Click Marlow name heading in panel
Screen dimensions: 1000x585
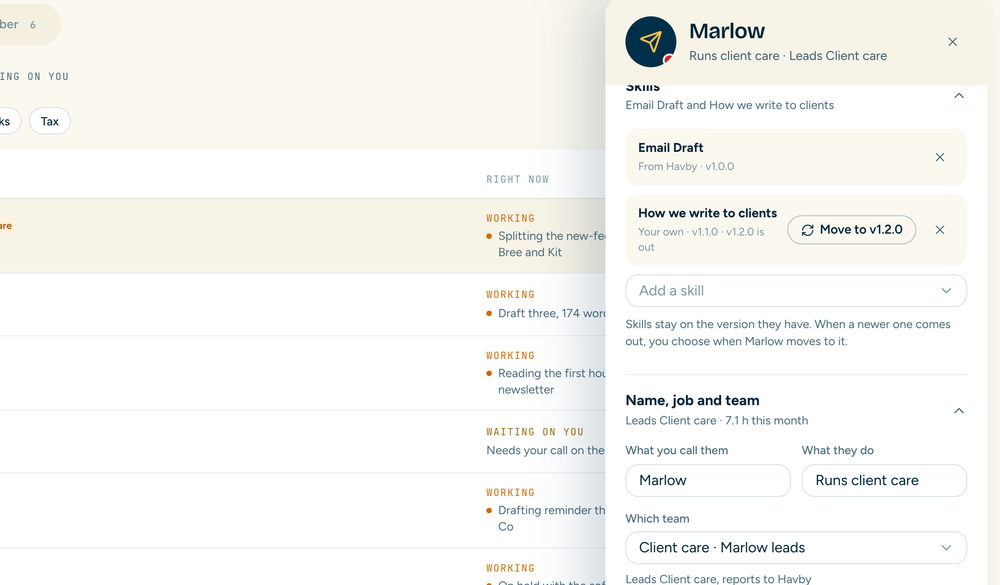pos(726,31)
